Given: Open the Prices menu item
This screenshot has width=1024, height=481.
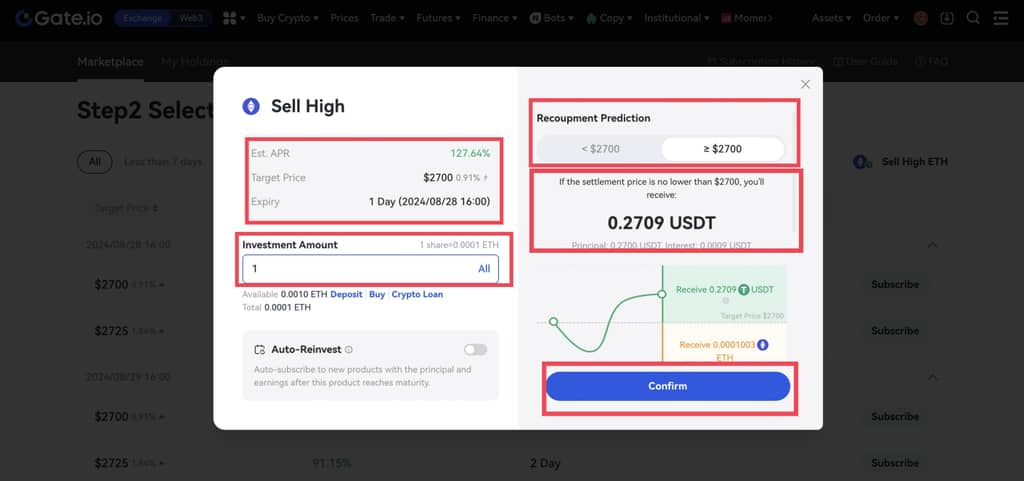Looking at the screenshot, I should pos(344,18).
